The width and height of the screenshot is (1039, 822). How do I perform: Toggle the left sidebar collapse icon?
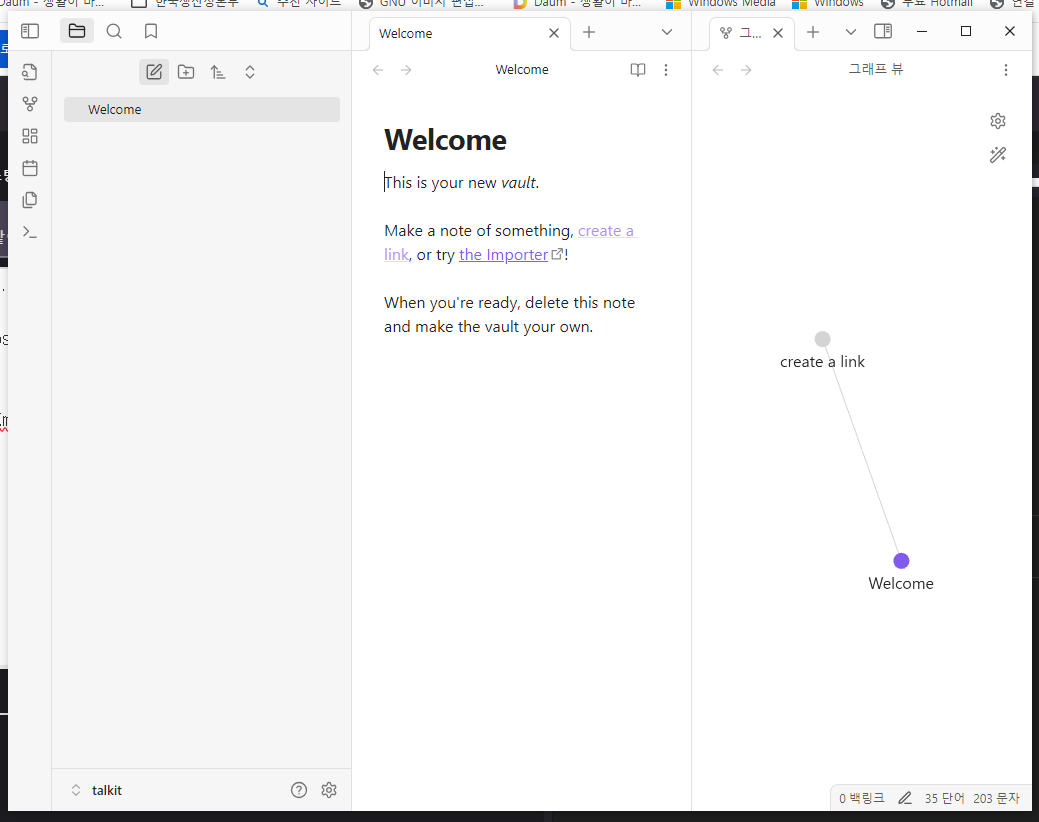click(30, 31)
